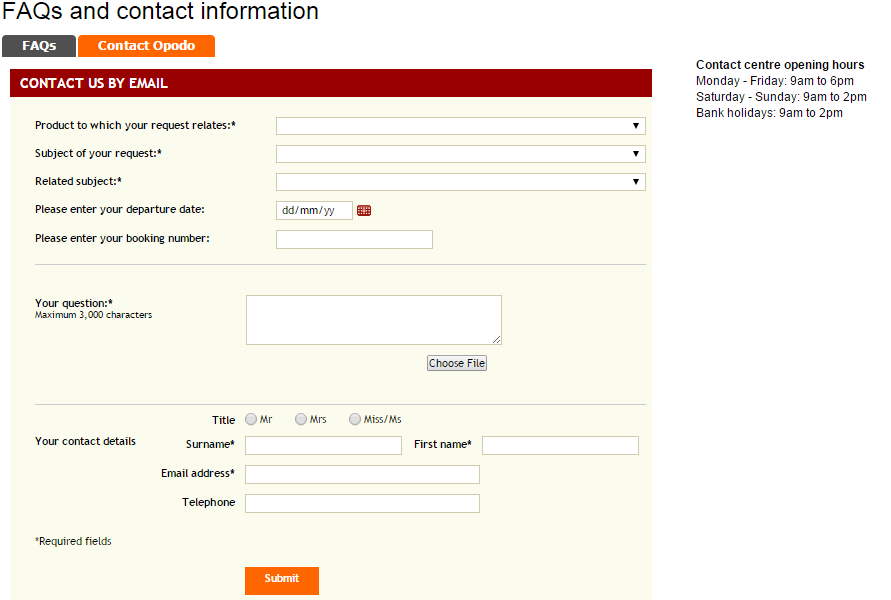Expand the Related subject dropdown

pyautogui.click(x=460, y=182)
